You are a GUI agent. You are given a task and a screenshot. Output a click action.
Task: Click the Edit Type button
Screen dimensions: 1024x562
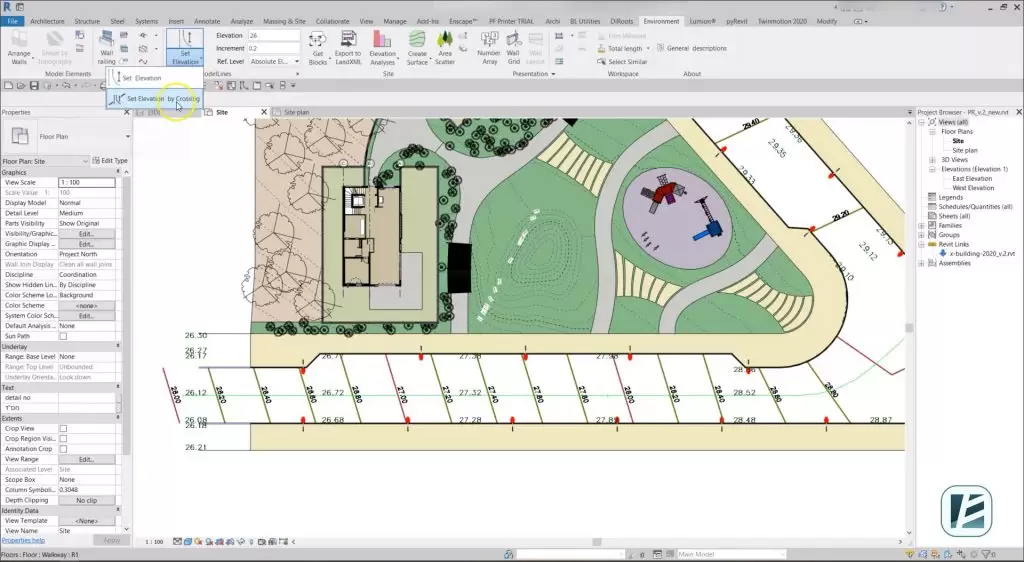(110, 160)
